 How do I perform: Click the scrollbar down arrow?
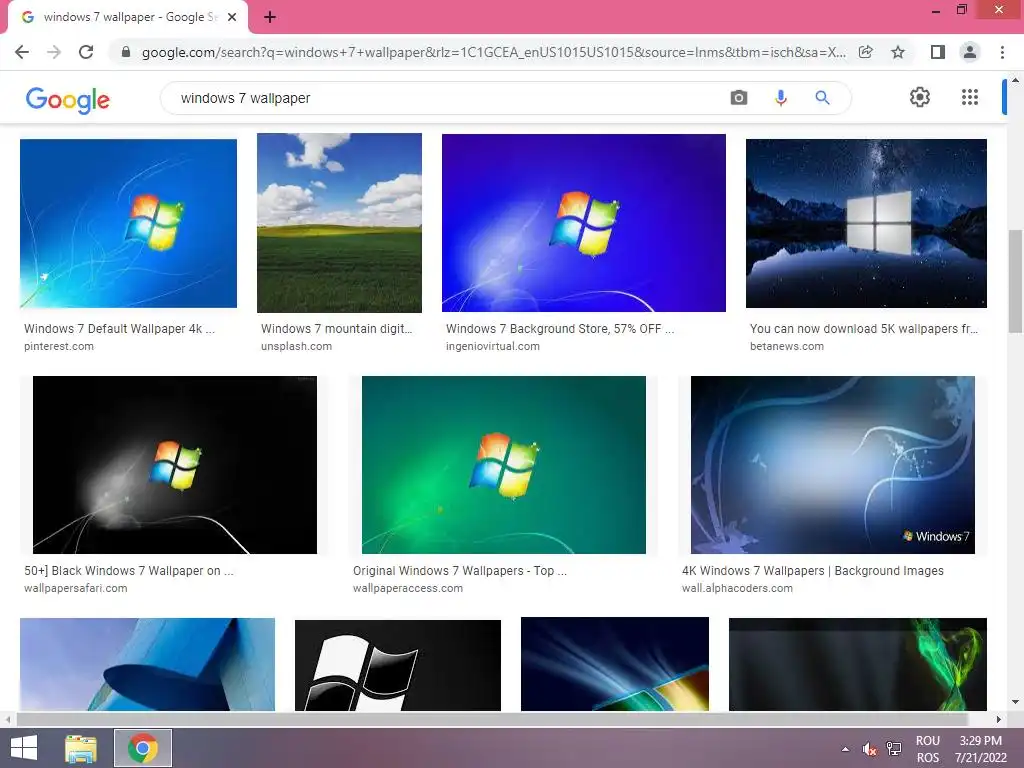click(x=1015, y=702)
